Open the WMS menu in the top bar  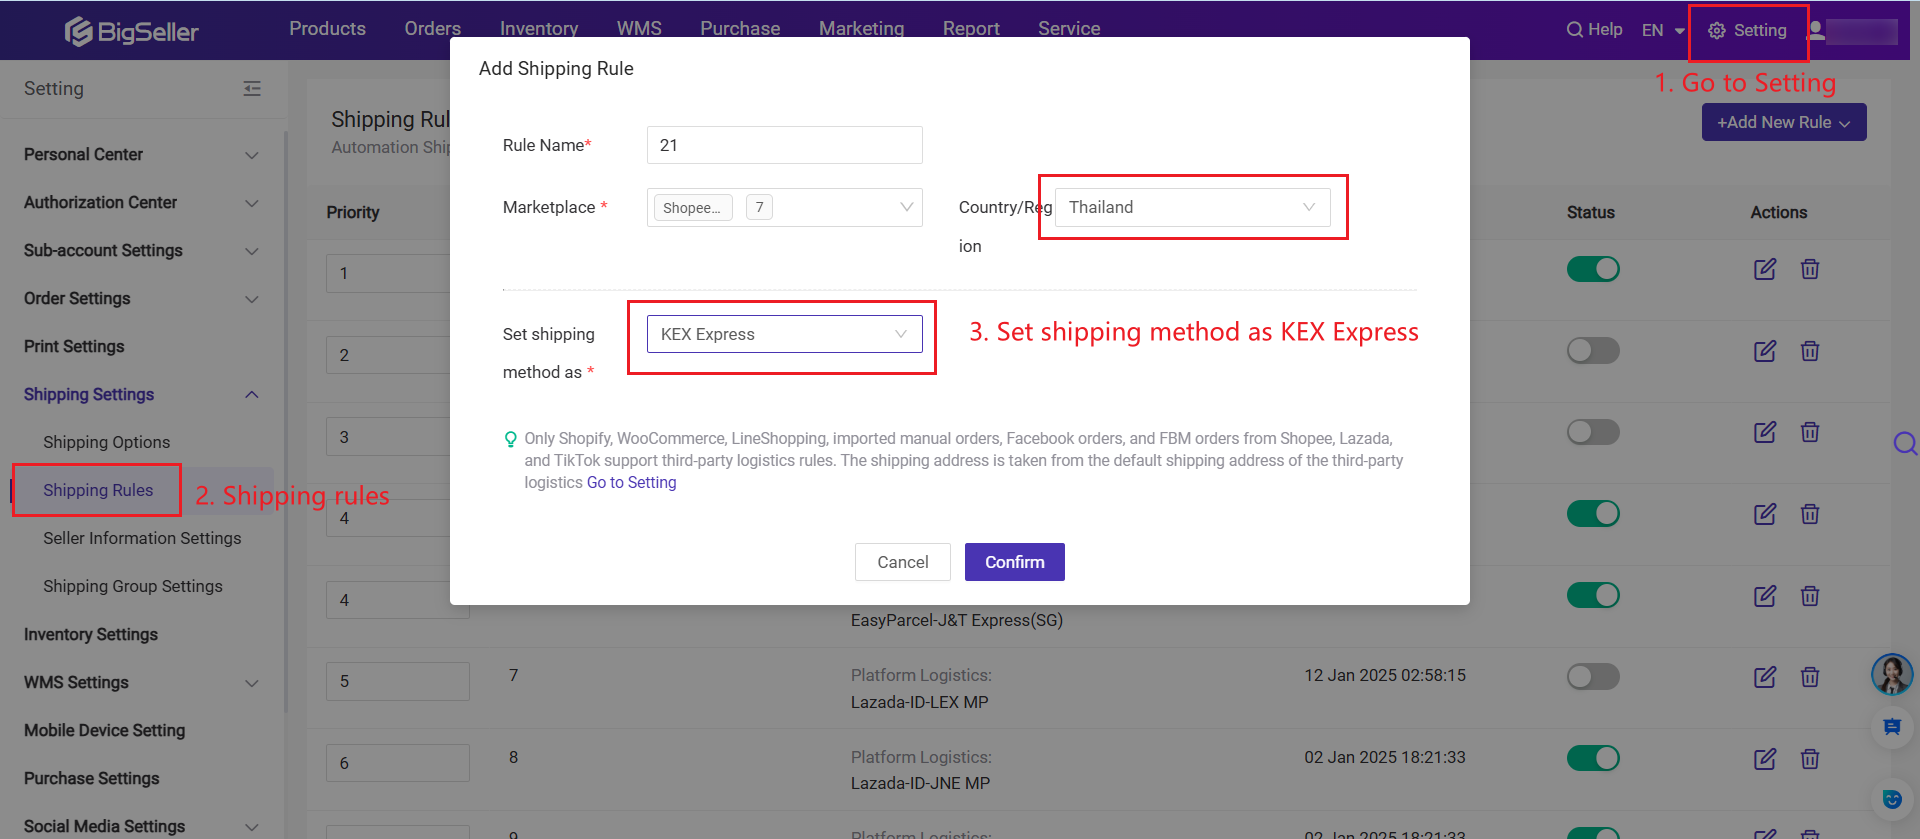pos(639,29)
